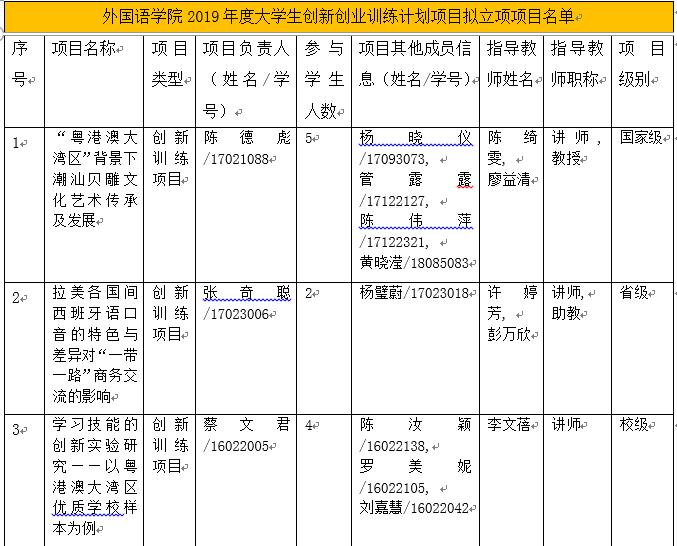
Task: Click the 项目级别 header cell
Action: 641,64
